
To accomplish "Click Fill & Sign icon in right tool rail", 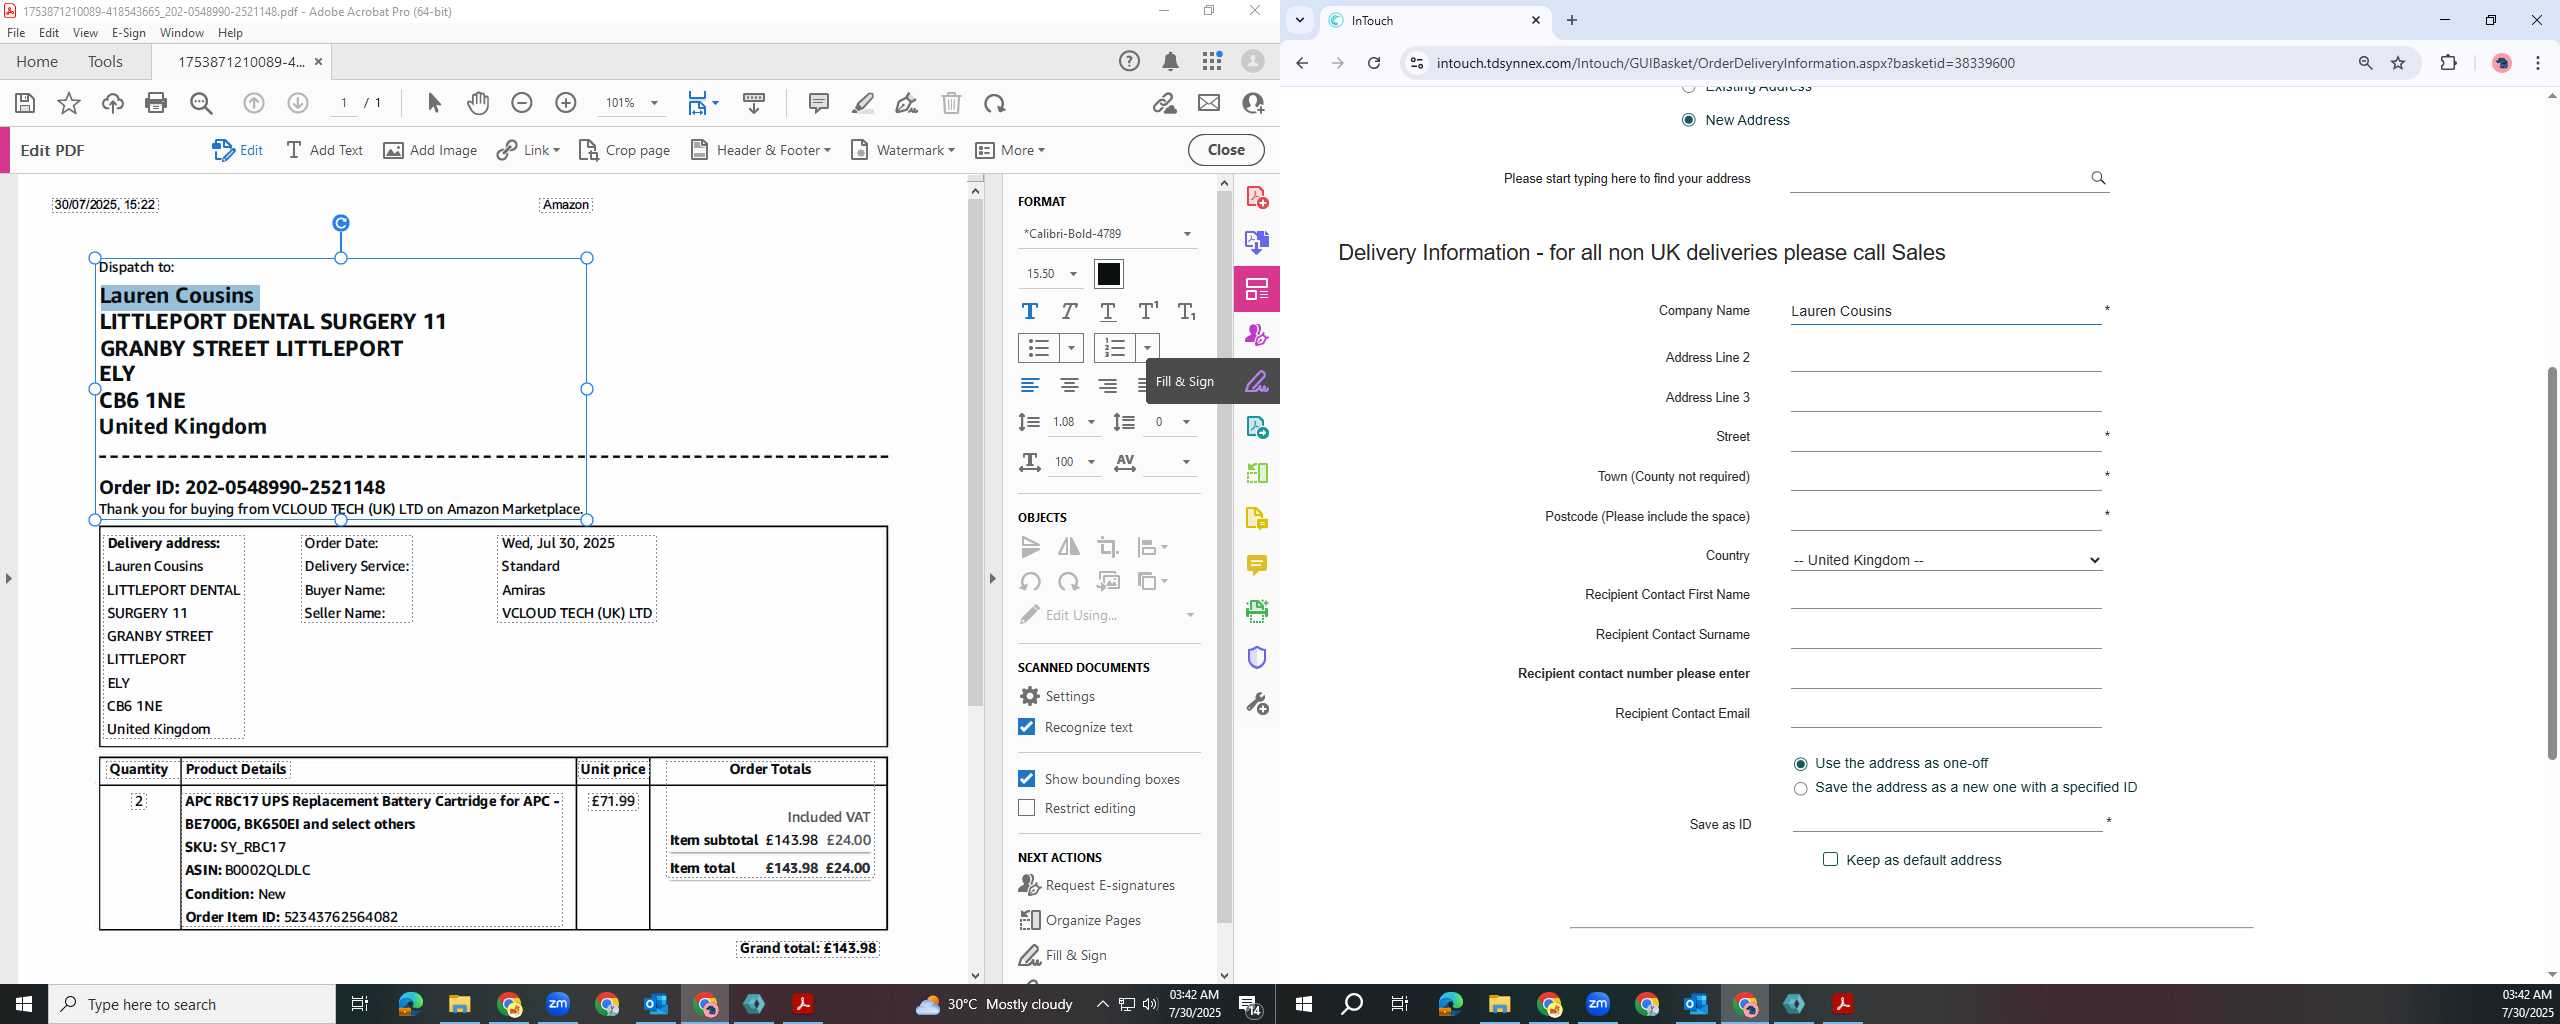I will (x=1257, y=381).
